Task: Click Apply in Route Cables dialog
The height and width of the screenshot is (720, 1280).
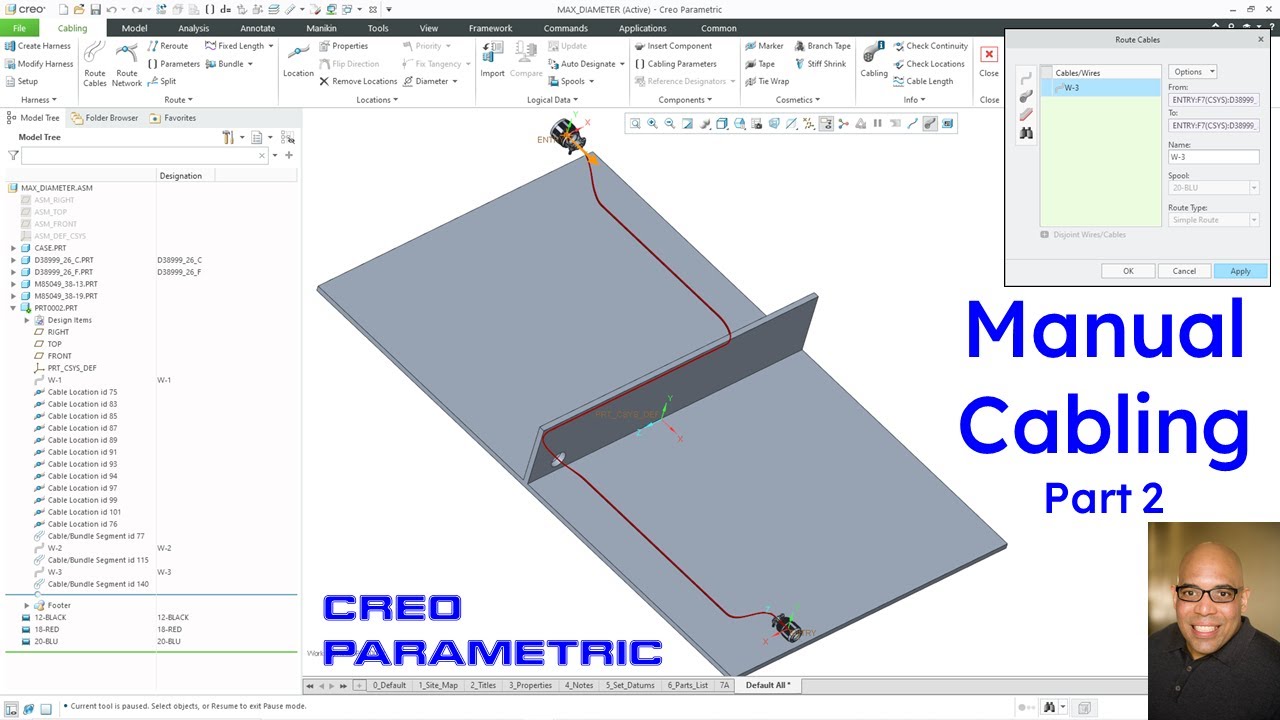Action: pos(1240,271)
